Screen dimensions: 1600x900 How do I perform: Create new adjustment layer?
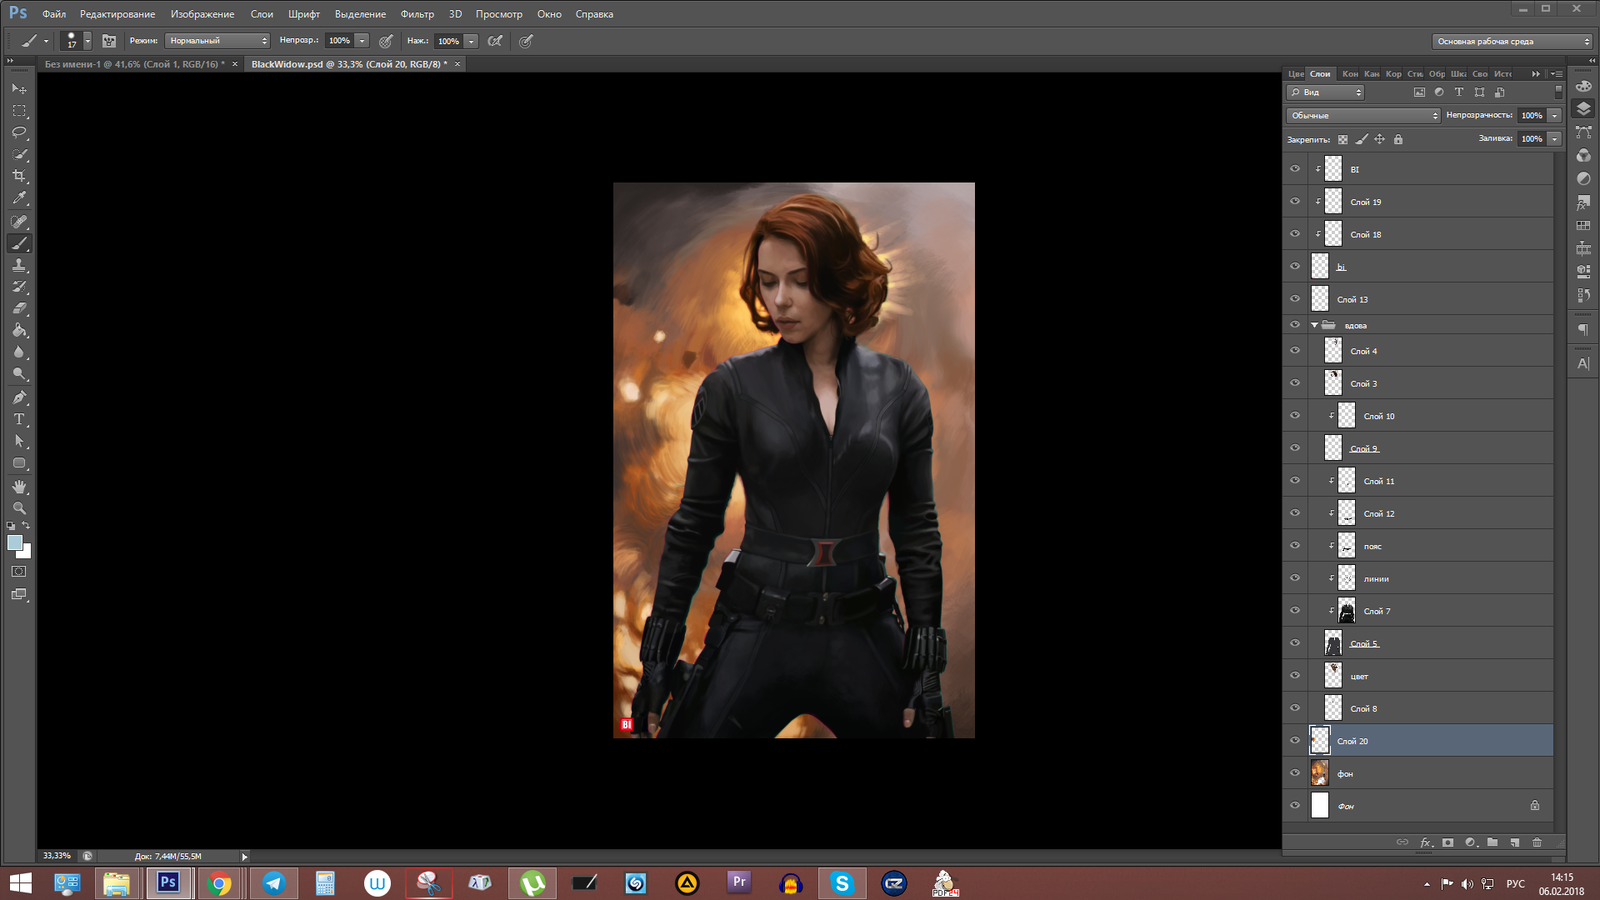(1470, 842)
